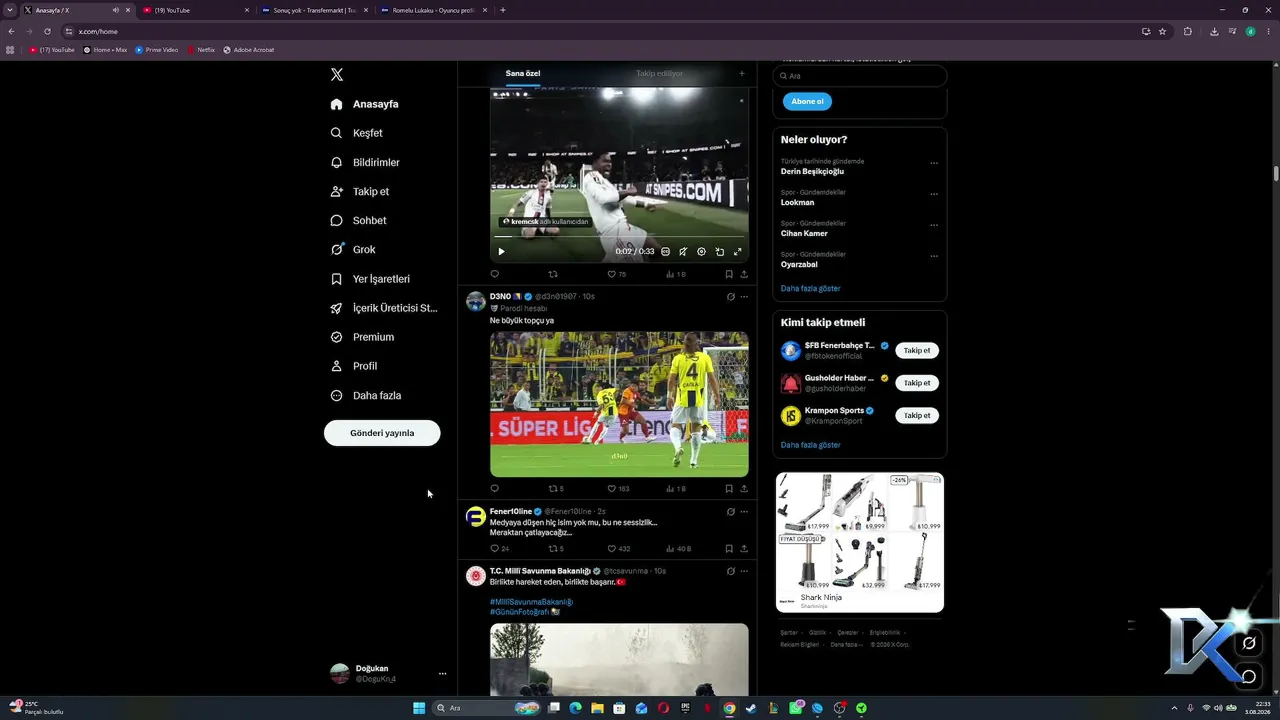Open the Sohbet chat section
This screenshot has width=1280, height=720.
pos(358,220)
